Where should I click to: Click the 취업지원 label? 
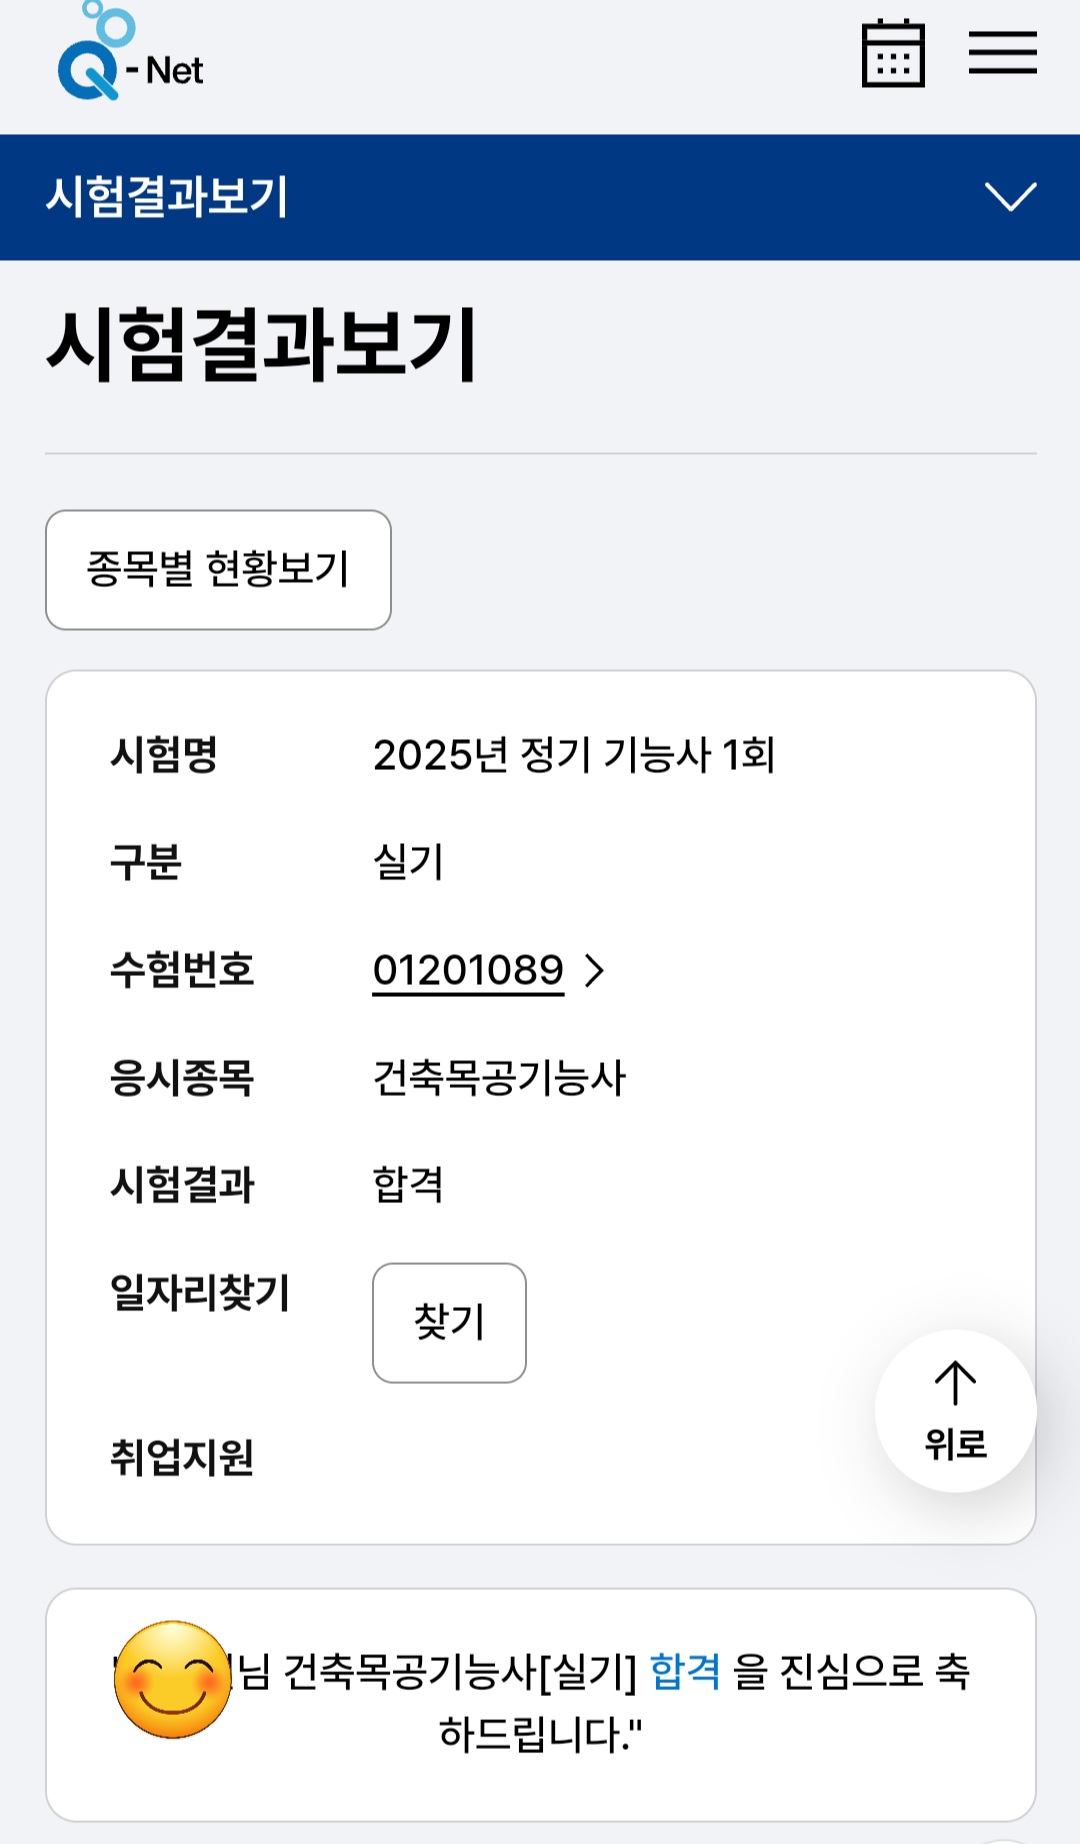[182, 1457]
